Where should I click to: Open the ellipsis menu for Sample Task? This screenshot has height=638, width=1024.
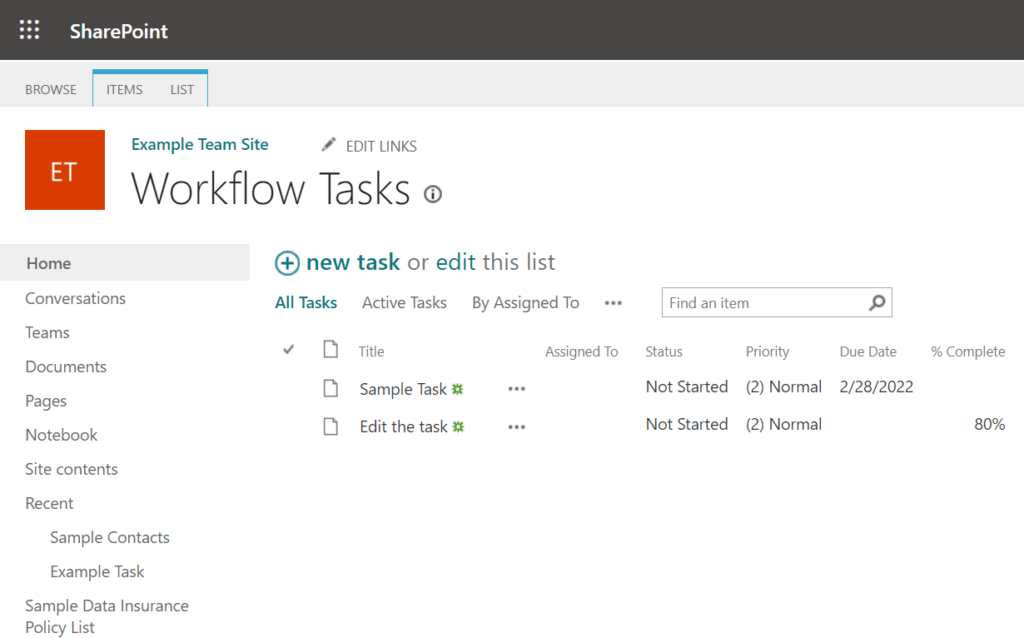pyautogui.click(x=516, y=389)
